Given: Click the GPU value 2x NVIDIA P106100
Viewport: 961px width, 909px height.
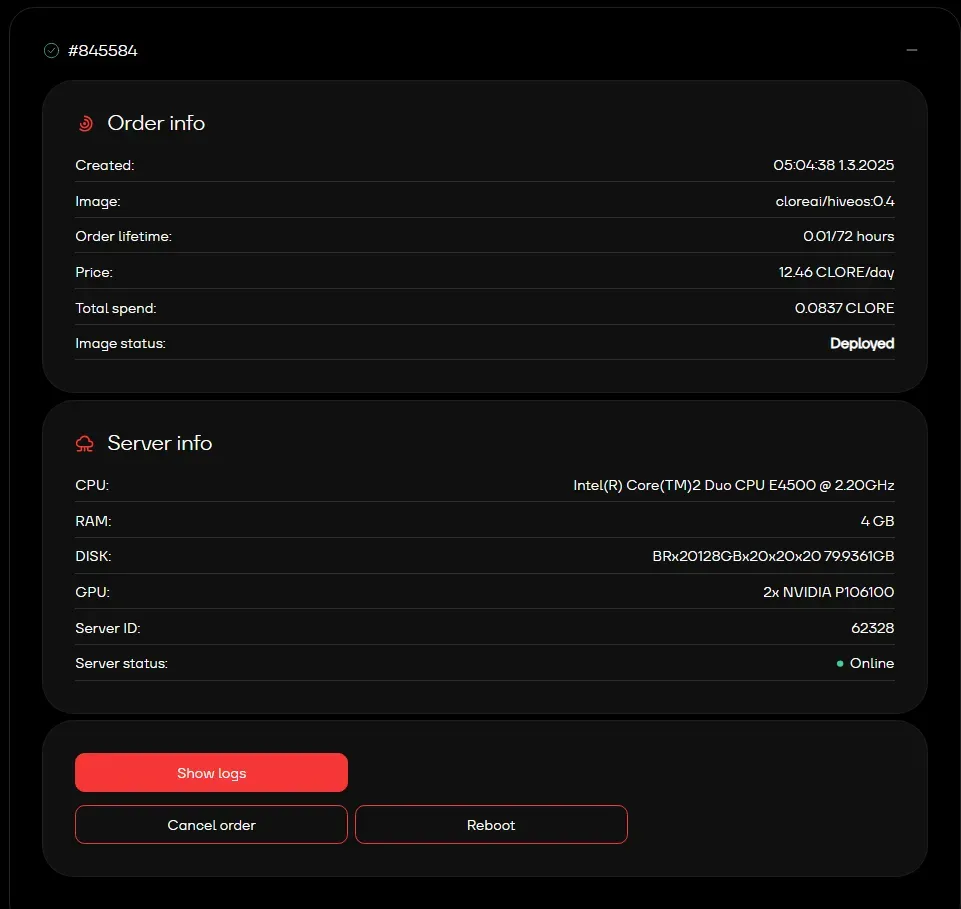Looking at the screenshot, I should [x=829, y=592].
